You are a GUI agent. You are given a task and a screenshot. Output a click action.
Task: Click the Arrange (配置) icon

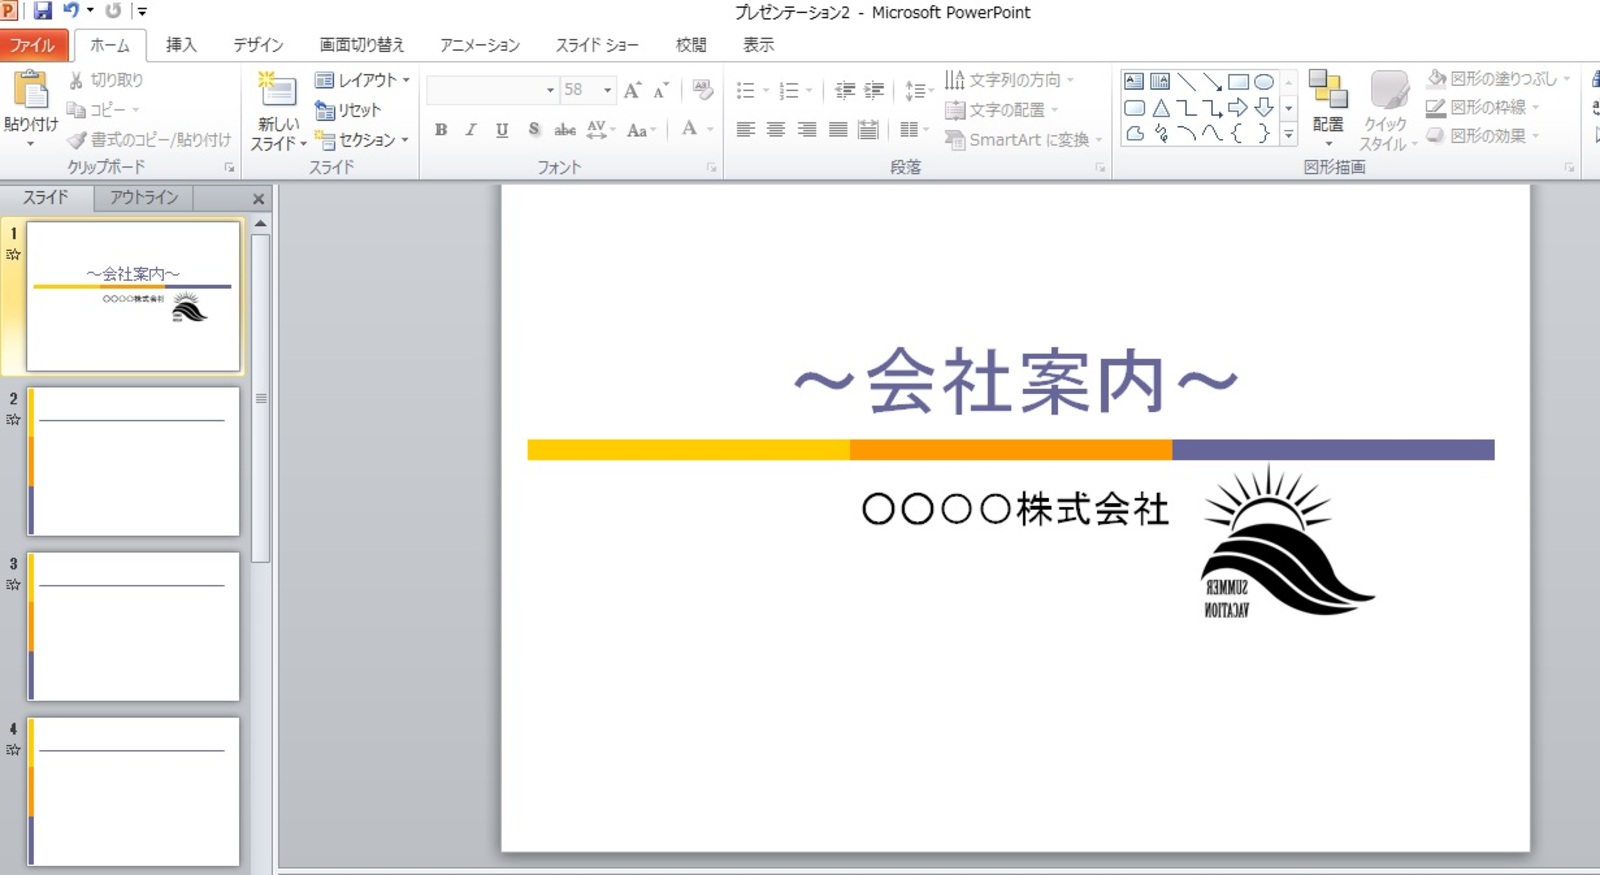tap(1328, 92)
